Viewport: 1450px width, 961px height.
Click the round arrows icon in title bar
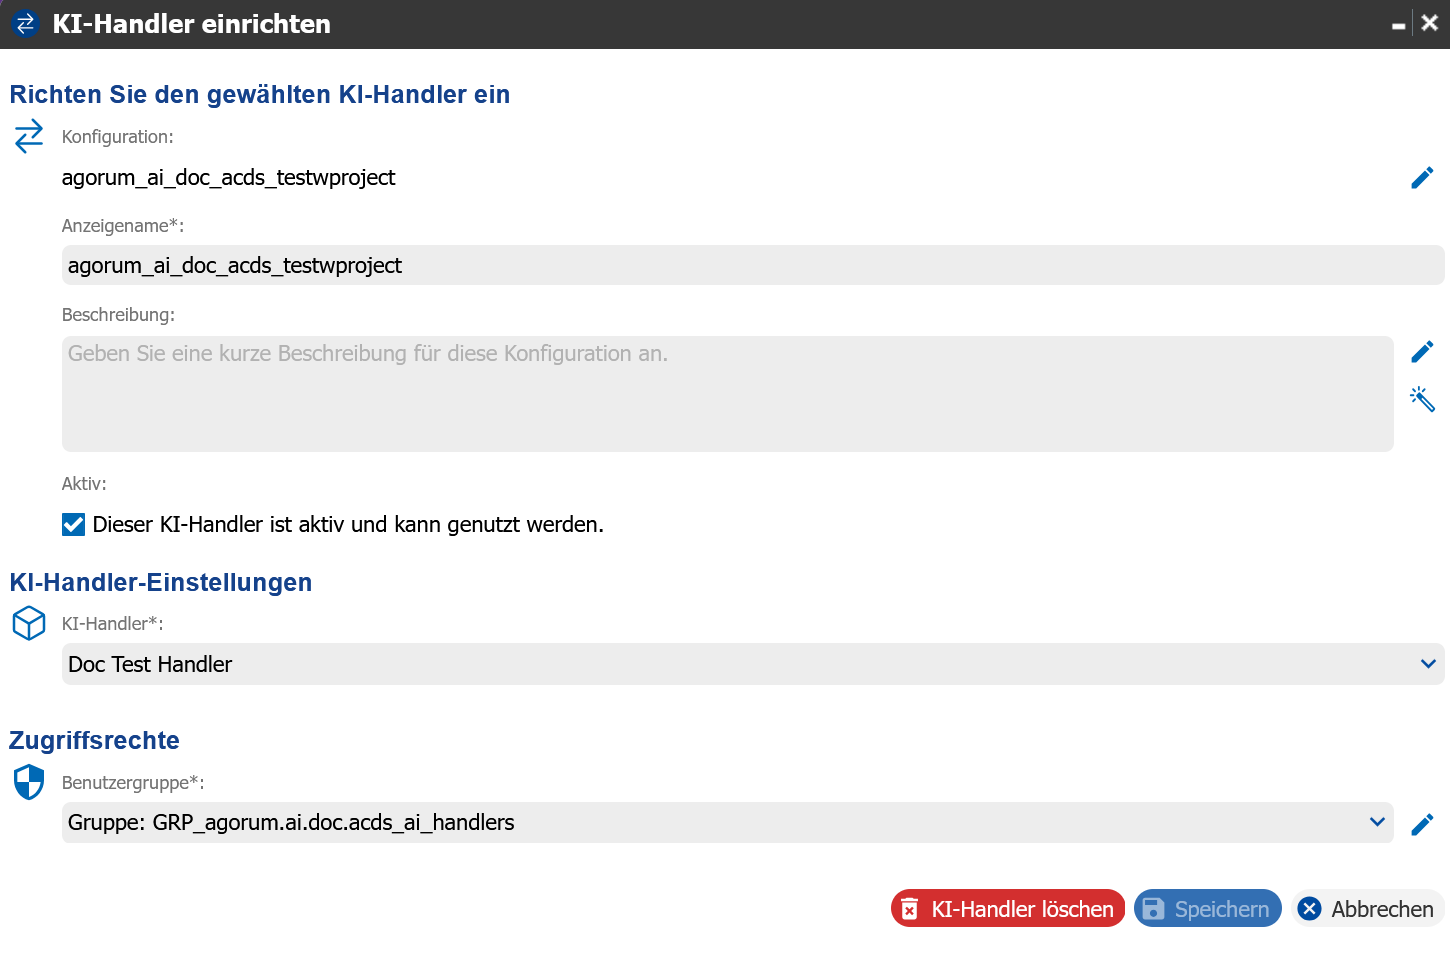coord(25,24)
